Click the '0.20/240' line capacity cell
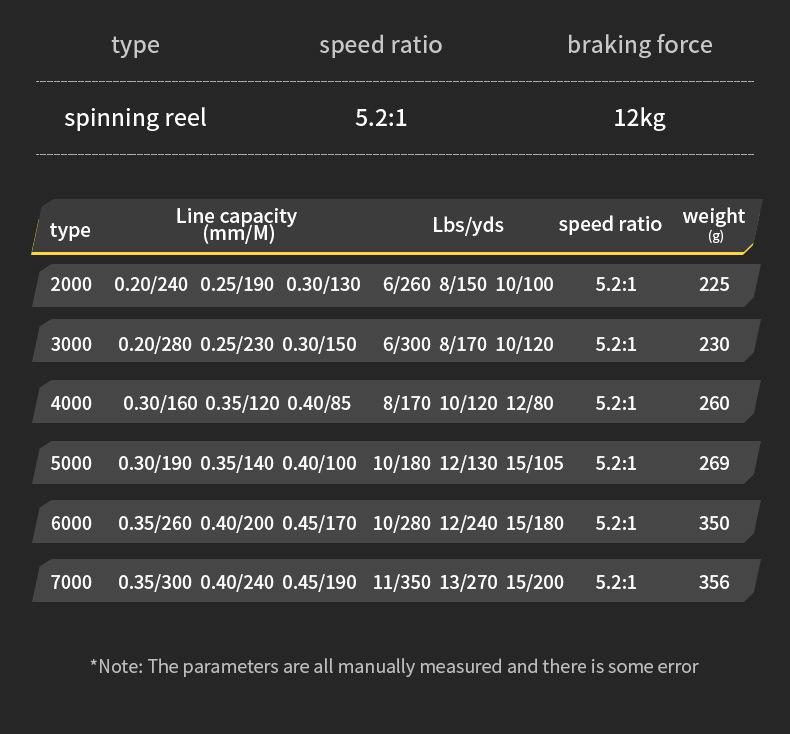Viewport: 790px width, 734px height. pyautogui.click(x=151, y=285)
